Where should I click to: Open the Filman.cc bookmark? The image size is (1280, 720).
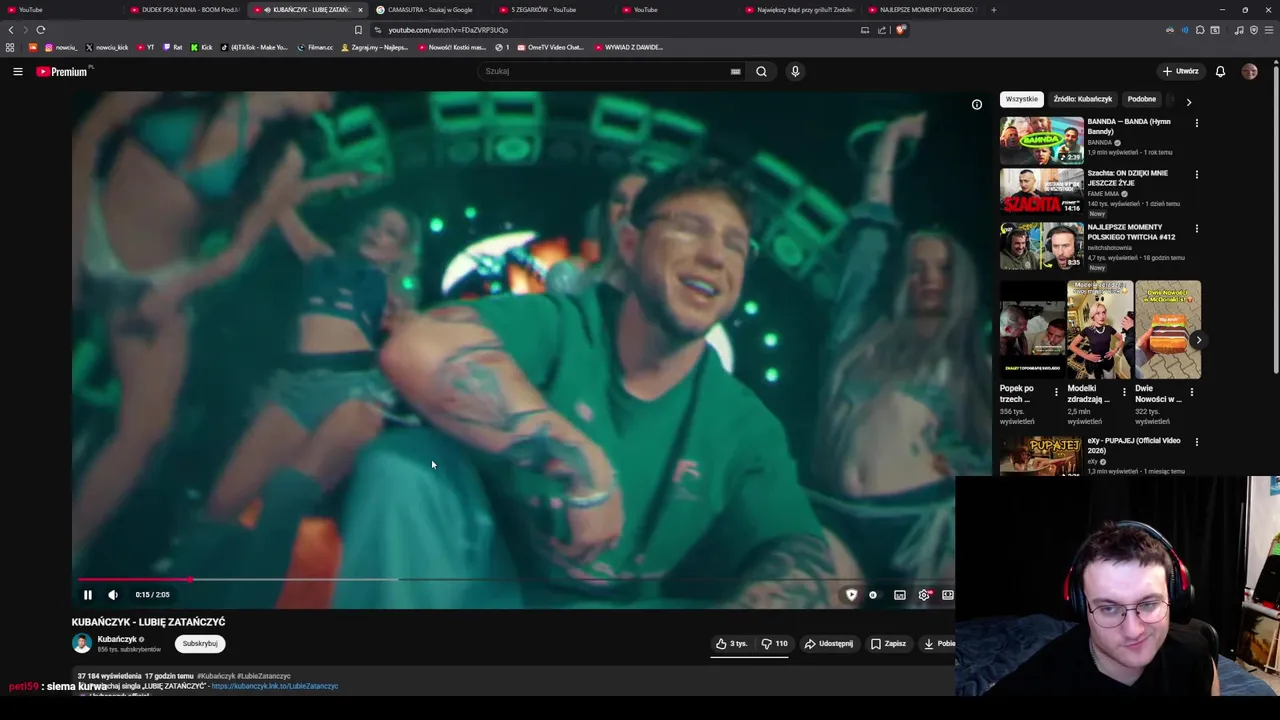point(315,47)
